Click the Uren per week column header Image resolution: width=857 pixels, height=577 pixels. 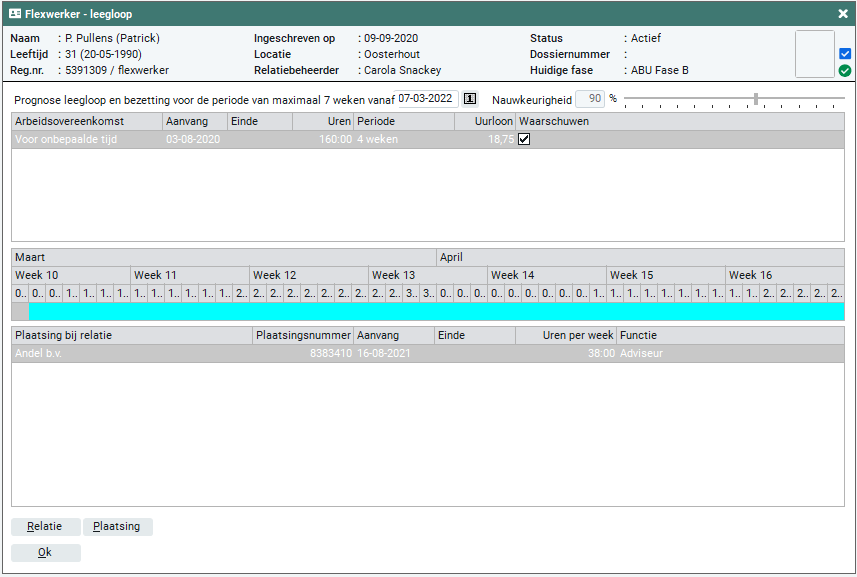(x=565, y=335)
